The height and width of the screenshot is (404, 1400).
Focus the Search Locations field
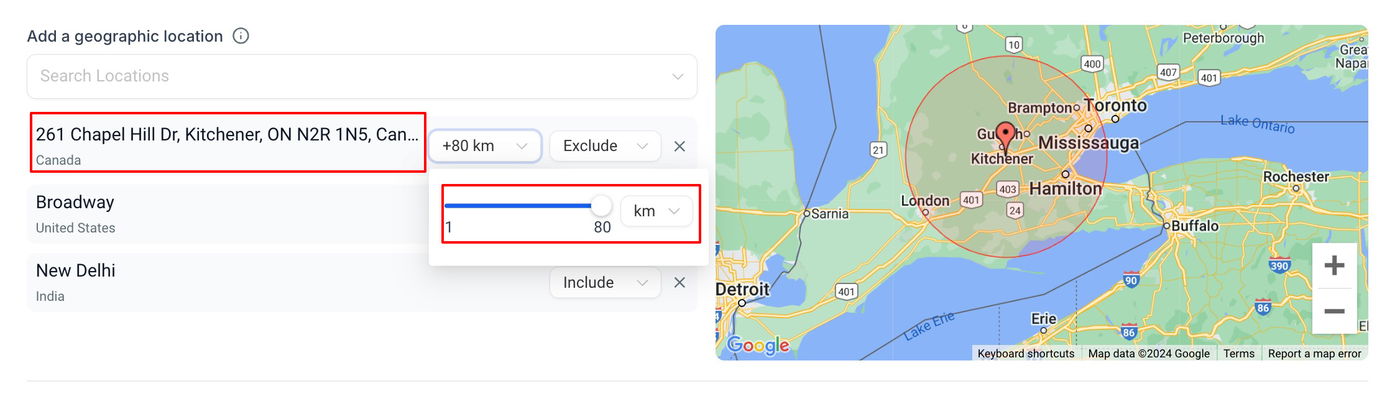[x=350, y=76]
